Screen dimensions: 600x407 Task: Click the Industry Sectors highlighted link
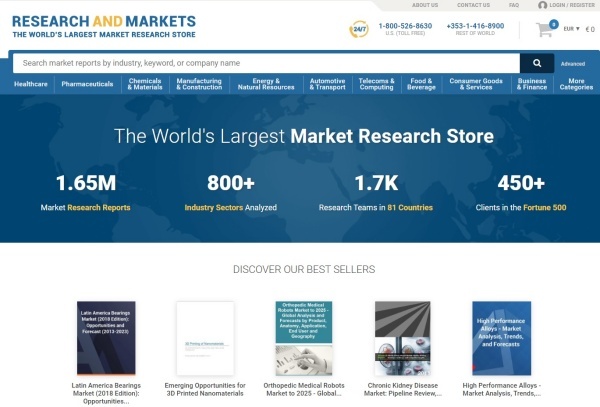pyautogui.click(x=214, y=208)
